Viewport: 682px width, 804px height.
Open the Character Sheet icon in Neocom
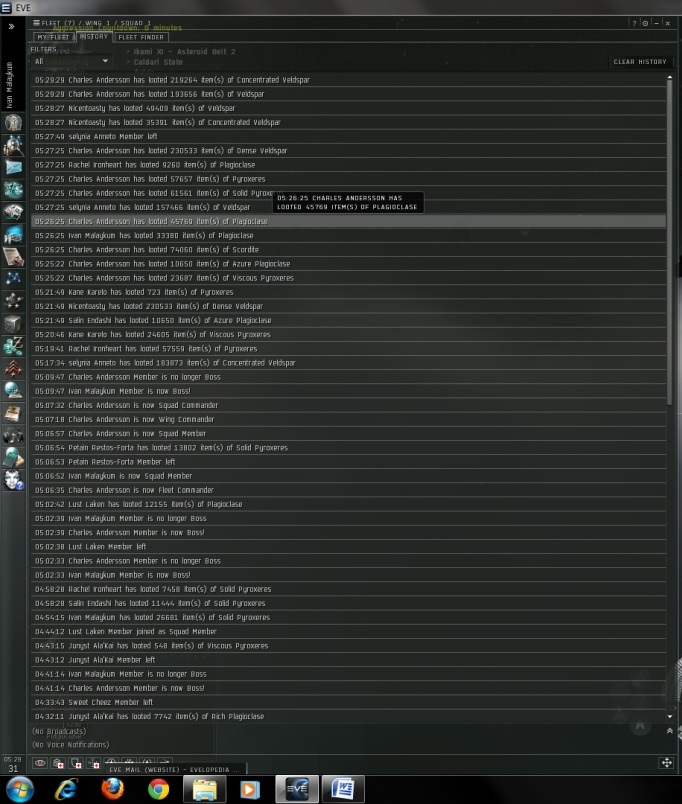click(x=13, y=123)
